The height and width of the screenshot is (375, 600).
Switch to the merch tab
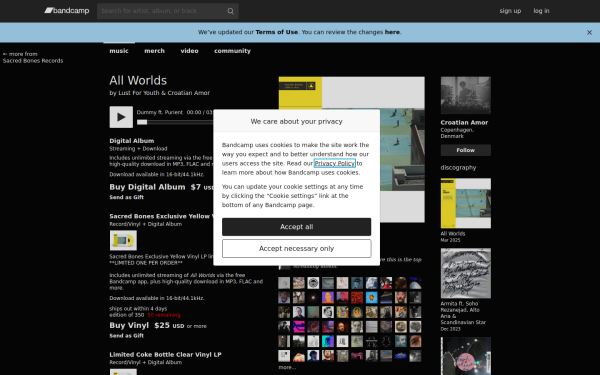154,51
